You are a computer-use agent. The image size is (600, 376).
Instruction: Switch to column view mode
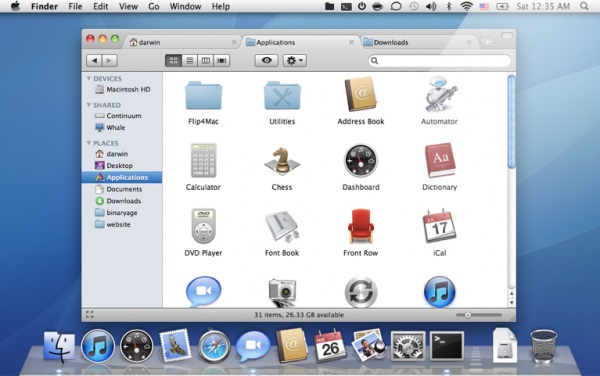[205, 60]
